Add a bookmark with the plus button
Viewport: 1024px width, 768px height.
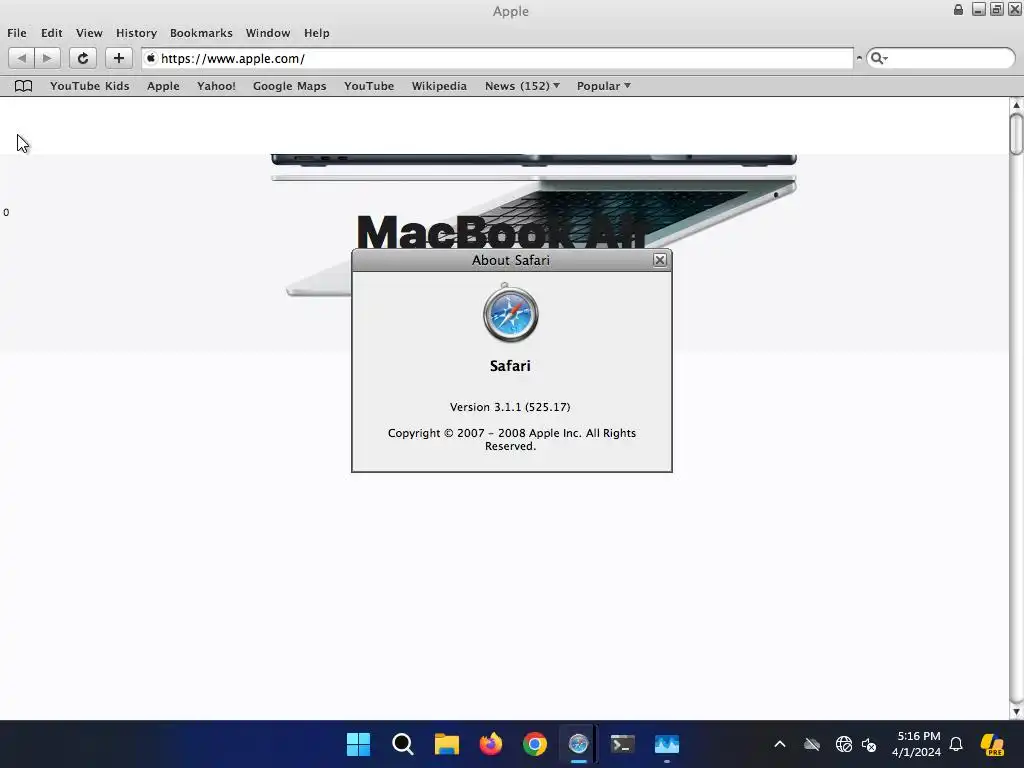pos(119,58)
